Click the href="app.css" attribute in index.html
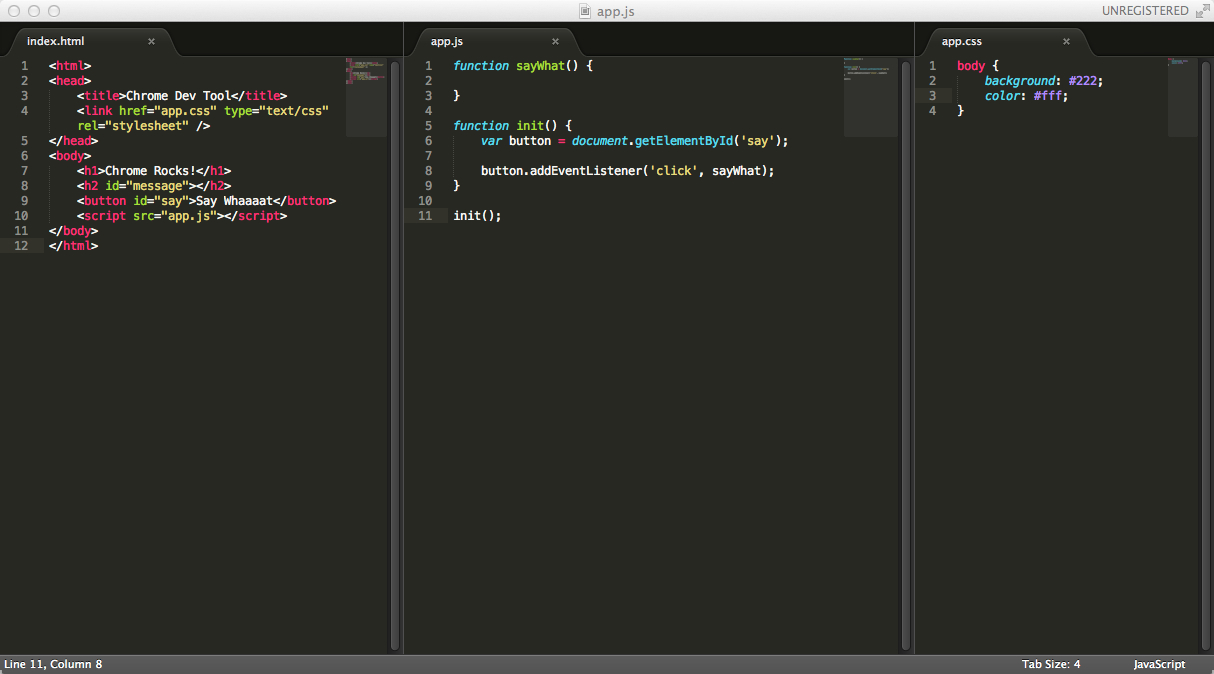Image resolution: width=1214 pixels, height=674 pixels. tap(168, 111)
